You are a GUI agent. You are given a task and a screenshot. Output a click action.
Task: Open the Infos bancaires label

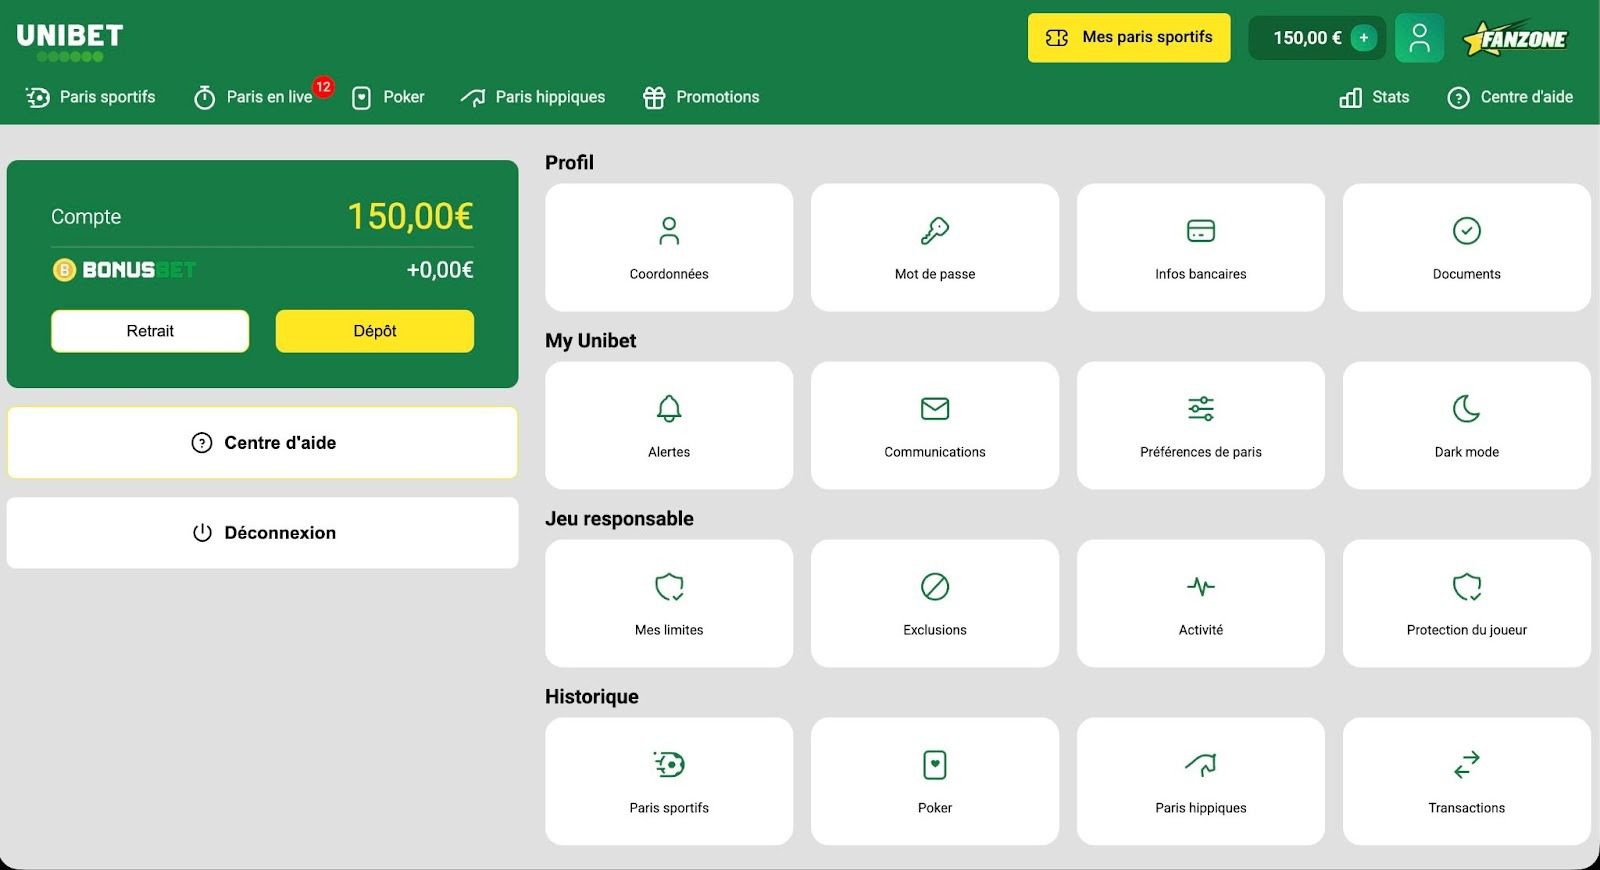pyautogui.click(x=1201, y=274)
